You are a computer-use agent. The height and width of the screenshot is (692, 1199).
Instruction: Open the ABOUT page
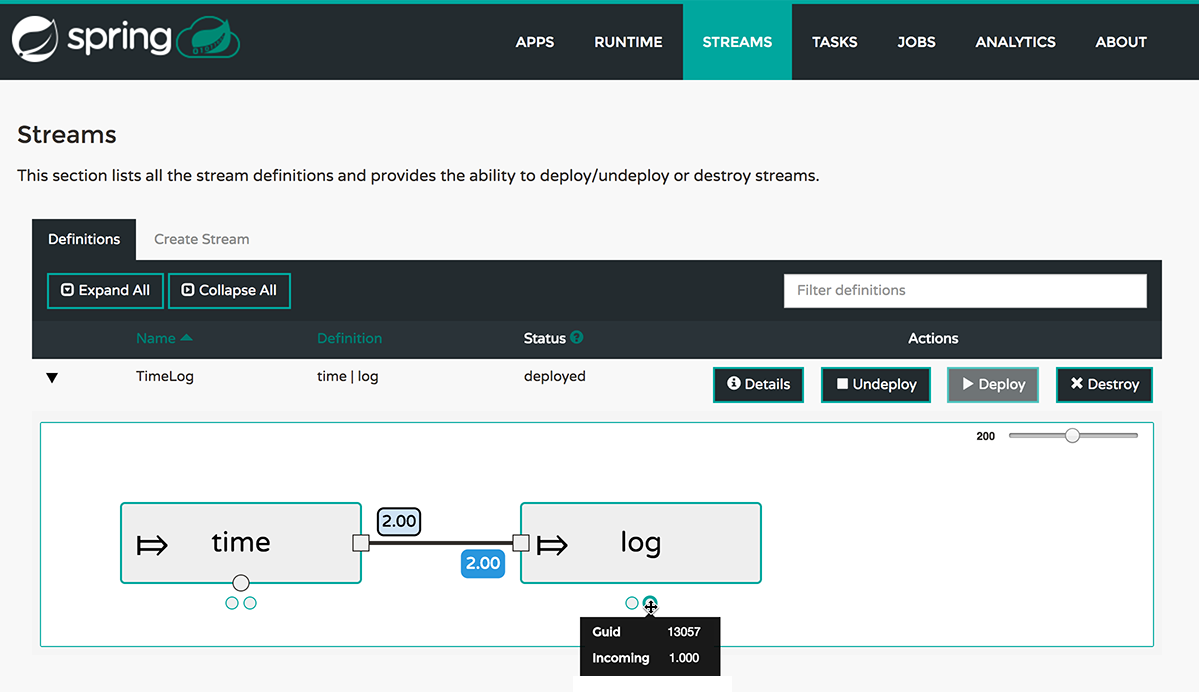[x=1120, y=42]
